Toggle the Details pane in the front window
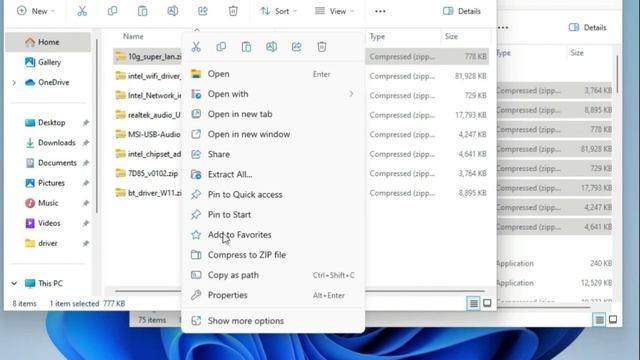 click(462, 11)
